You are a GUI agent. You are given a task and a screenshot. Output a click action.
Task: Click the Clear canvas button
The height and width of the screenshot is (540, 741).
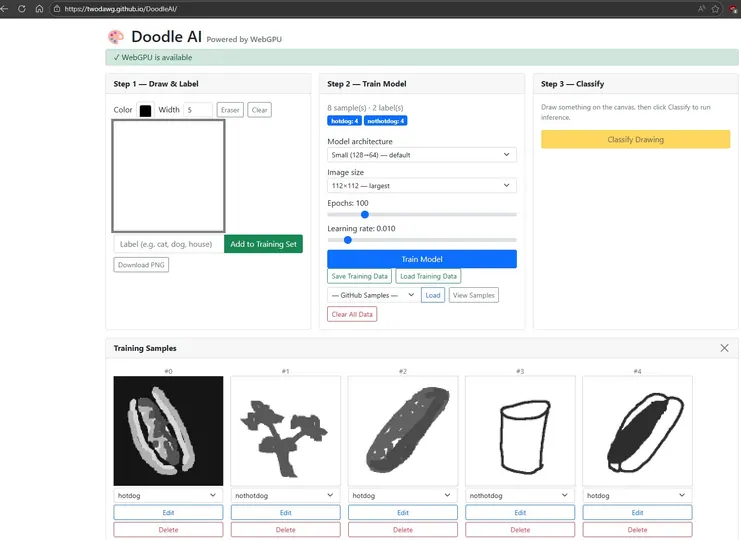[259, 110]
